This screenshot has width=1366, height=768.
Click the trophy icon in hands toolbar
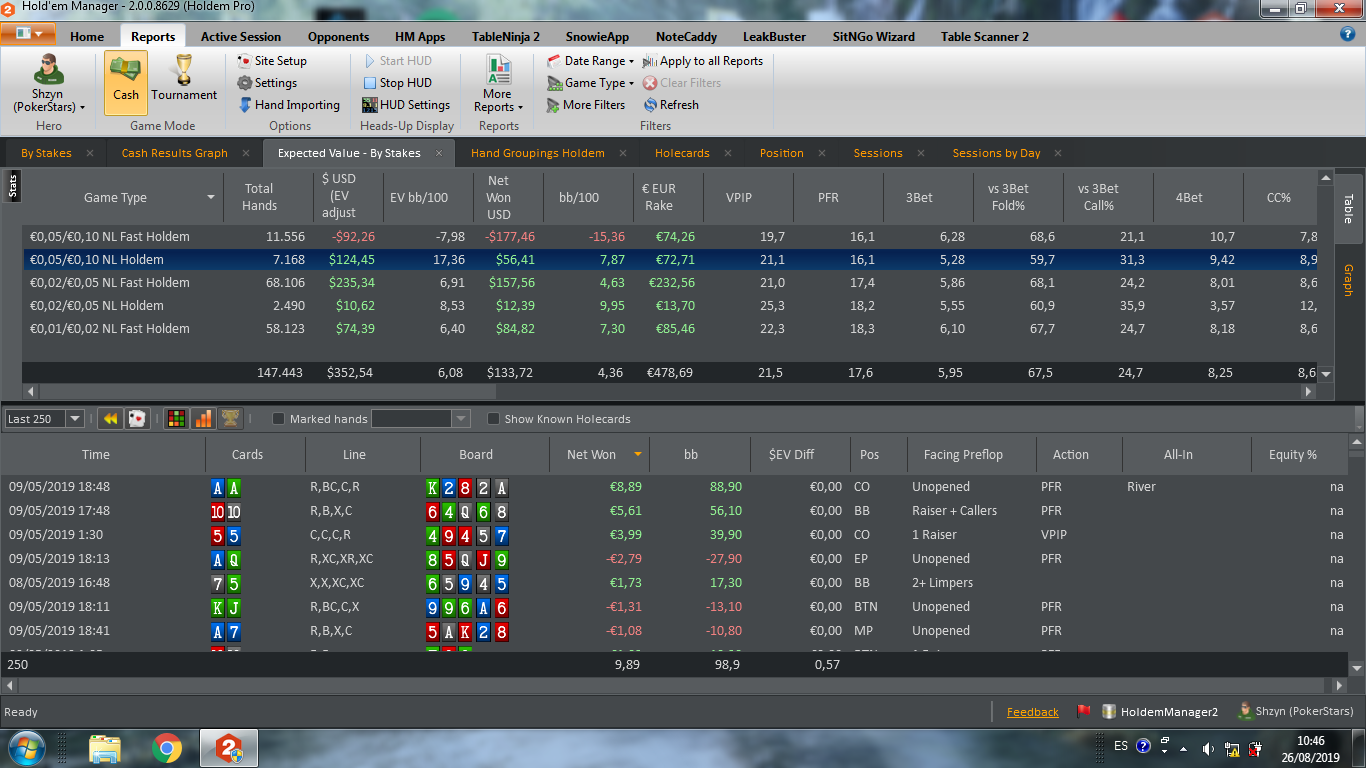pos(230,419)
